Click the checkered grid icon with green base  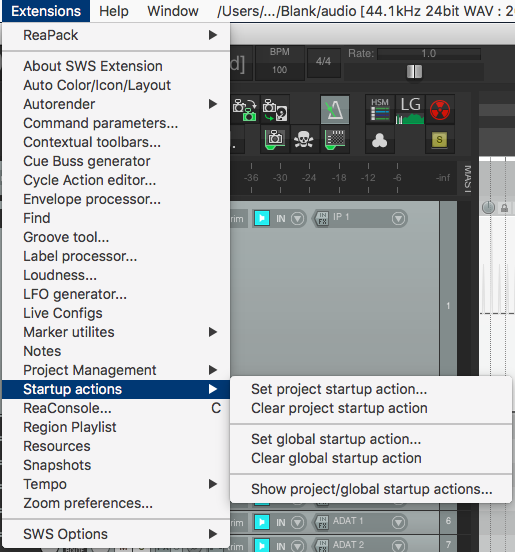coord(334,140)
